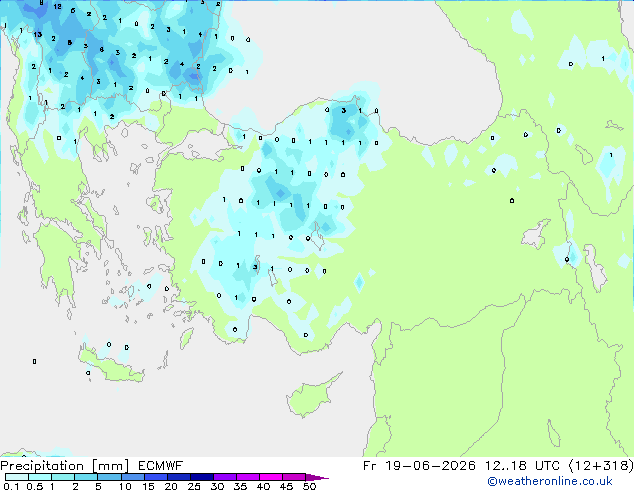Click the '[mm]' unit label

(111, 466)
